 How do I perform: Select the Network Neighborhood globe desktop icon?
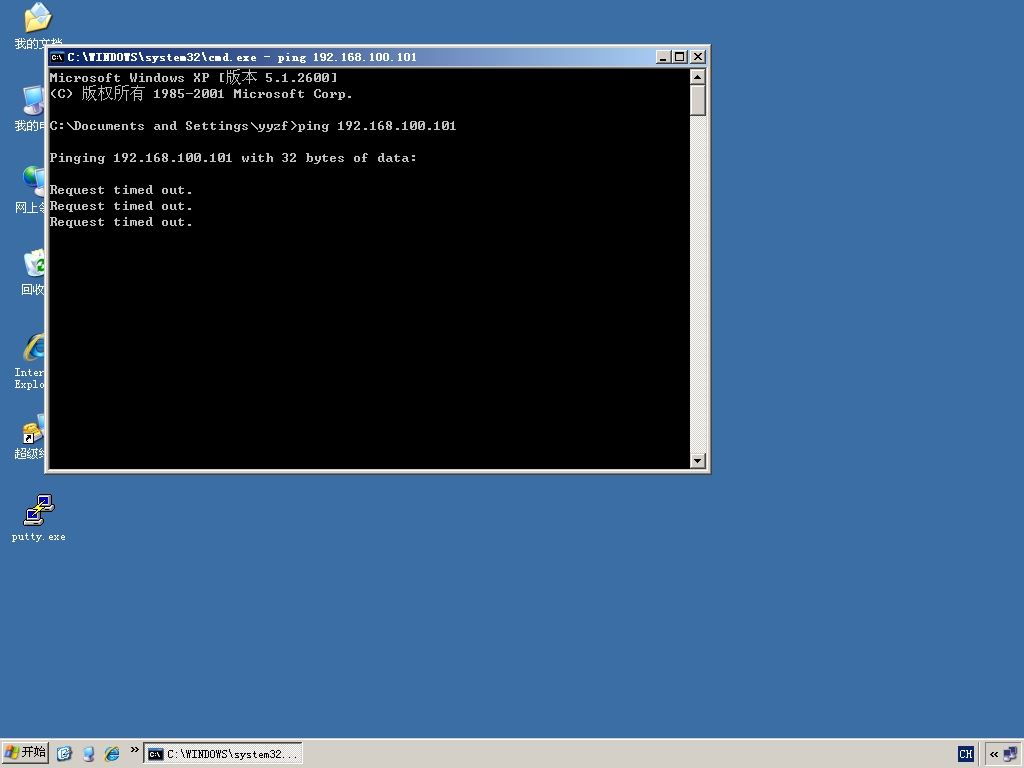[x=33, y=181]
